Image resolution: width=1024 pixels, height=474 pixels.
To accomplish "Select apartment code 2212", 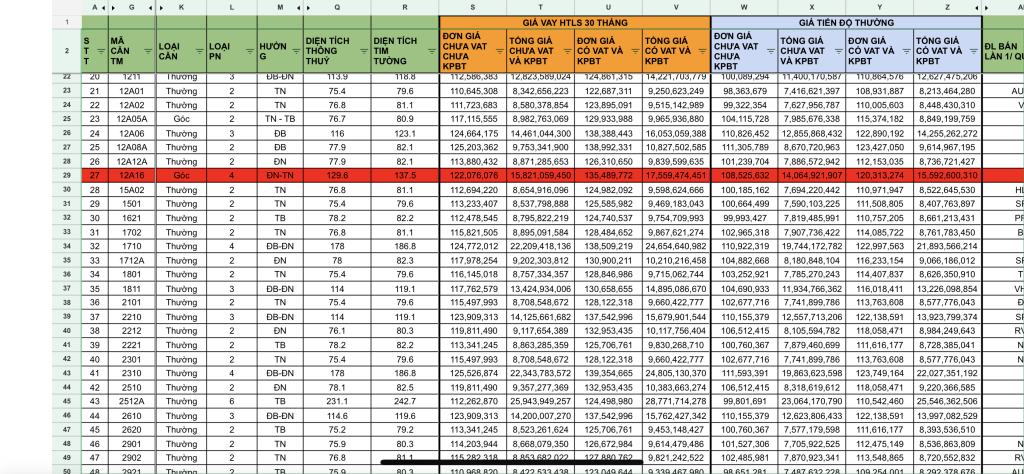I will (x=132, y=331).
